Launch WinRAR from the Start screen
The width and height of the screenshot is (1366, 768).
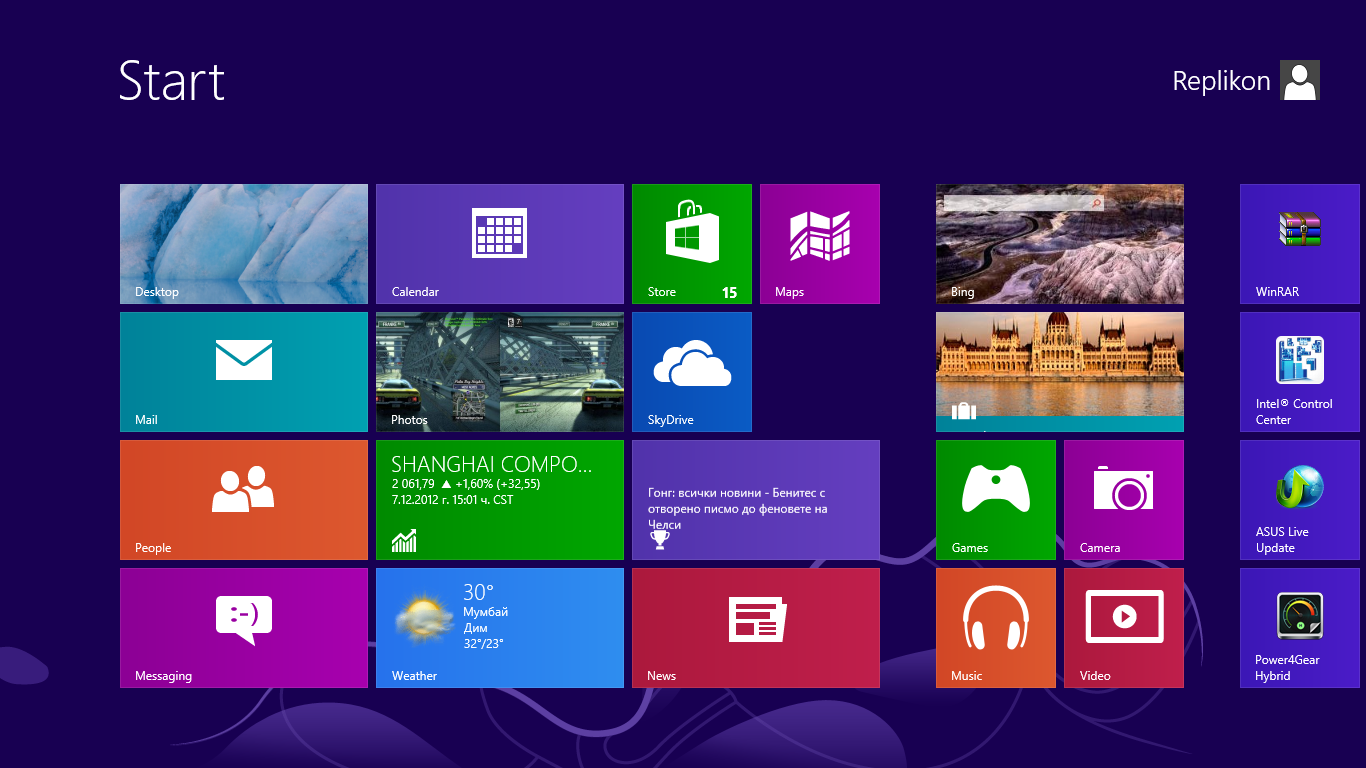[x=1299, y=243]
